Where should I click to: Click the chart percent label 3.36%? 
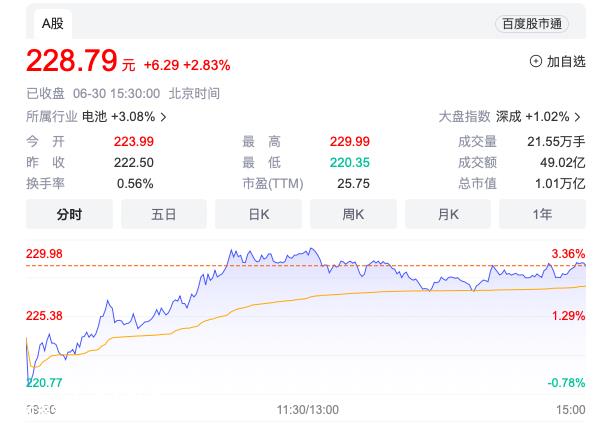click(x=568, y=254)
